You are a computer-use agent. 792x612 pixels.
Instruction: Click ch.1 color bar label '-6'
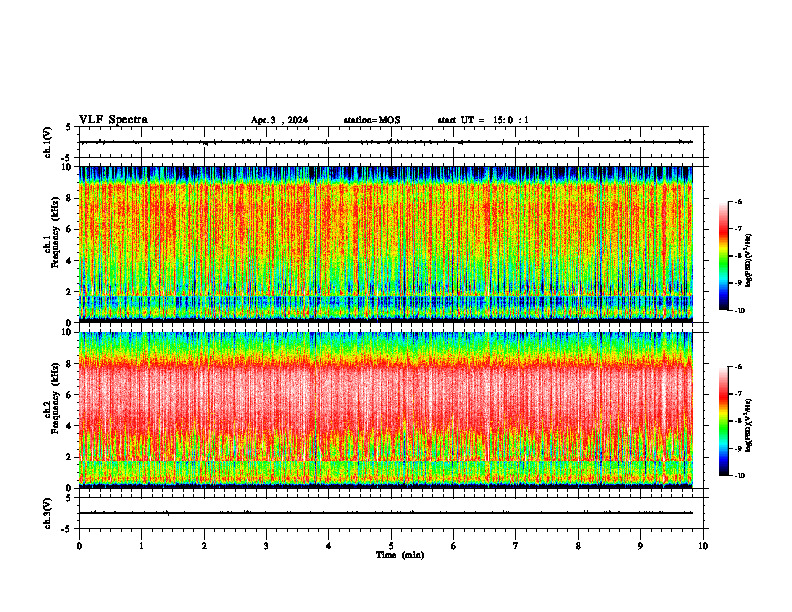tap(738, 202)
